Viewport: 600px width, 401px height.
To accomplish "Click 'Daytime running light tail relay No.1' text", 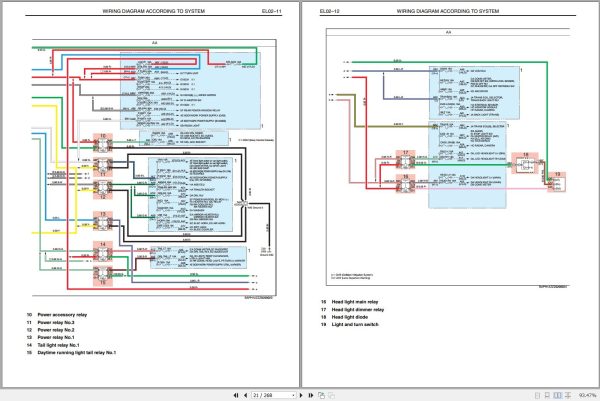I will point(77,352).
